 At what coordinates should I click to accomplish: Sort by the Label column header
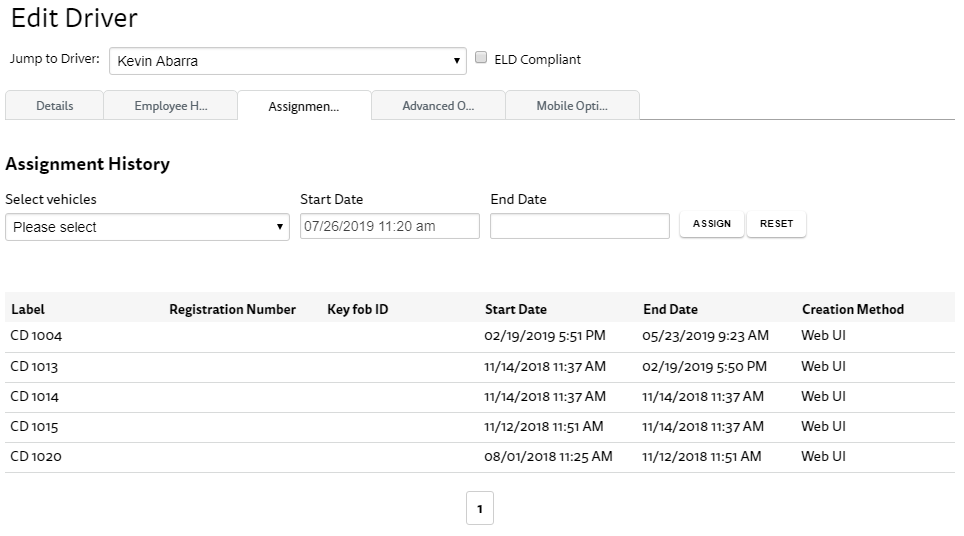click(x=28, y=309)
